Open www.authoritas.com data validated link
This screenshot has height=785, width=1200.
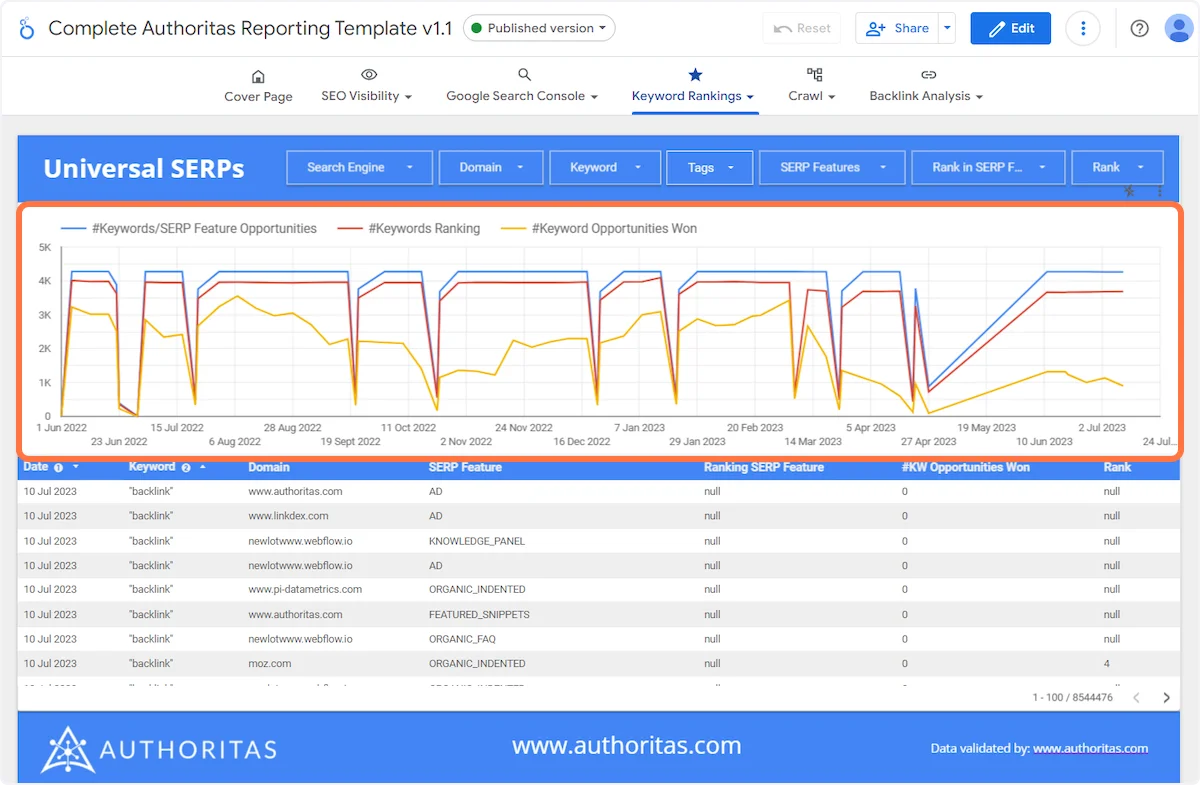coord(1090,748)
